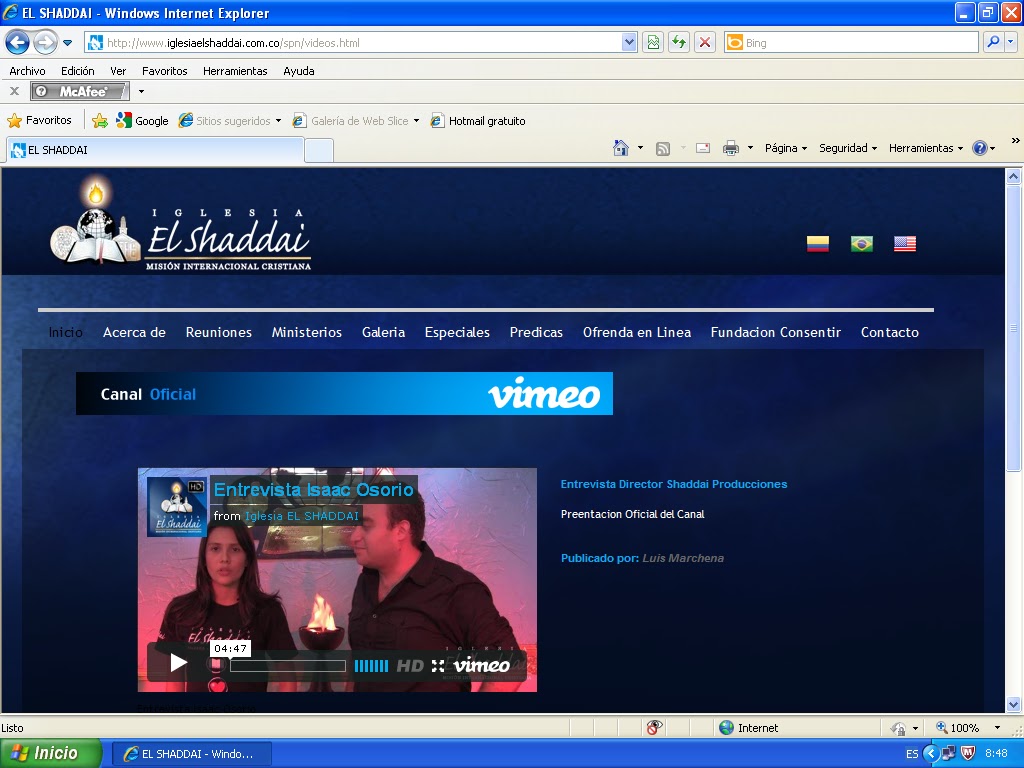The image size is (1024, 768).
Task: Open the Predicas page
Action: tap(536, 332)
